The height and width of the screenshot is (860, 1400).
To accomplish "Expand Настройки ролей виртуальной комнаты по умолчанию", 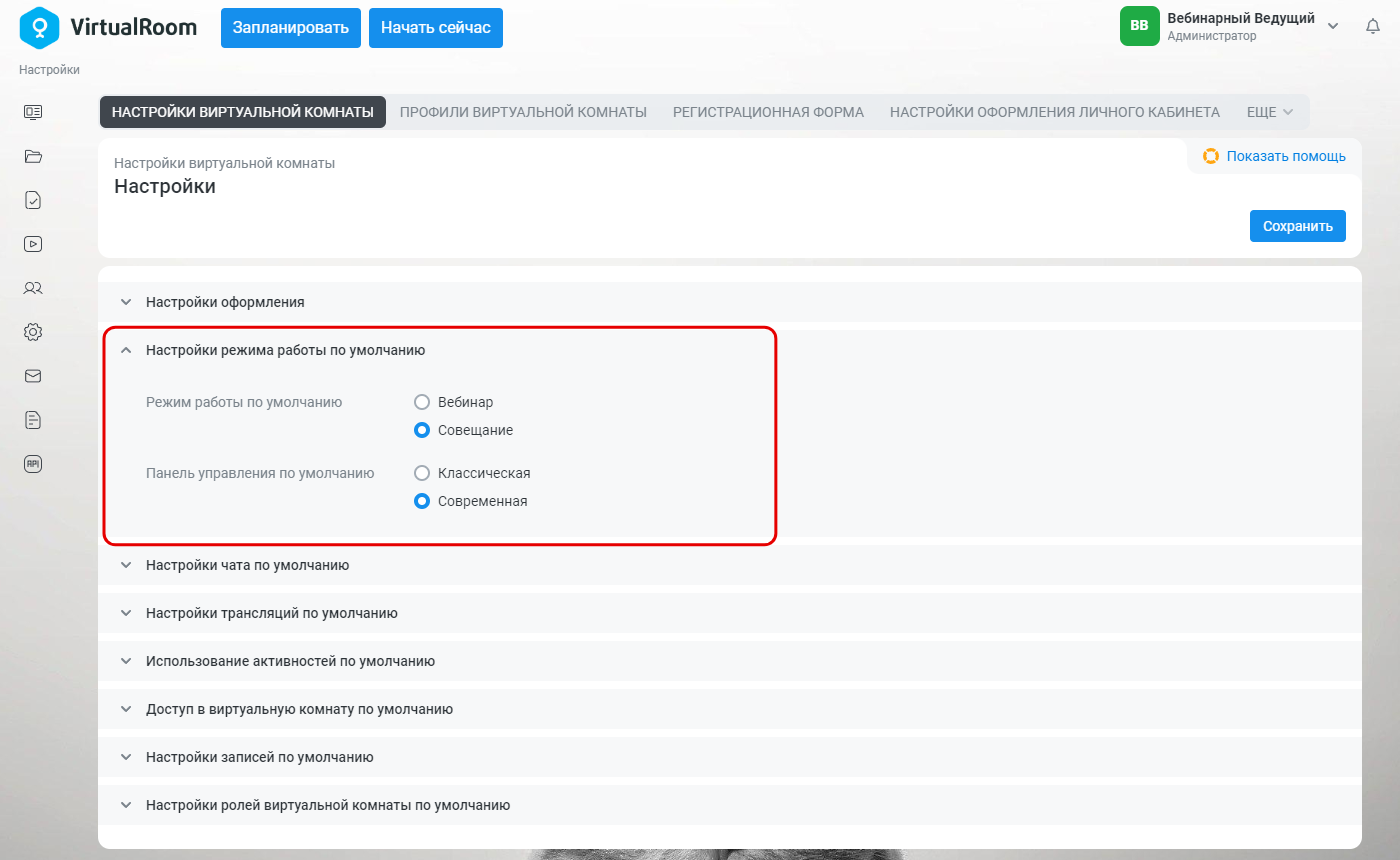I will 730,805.
